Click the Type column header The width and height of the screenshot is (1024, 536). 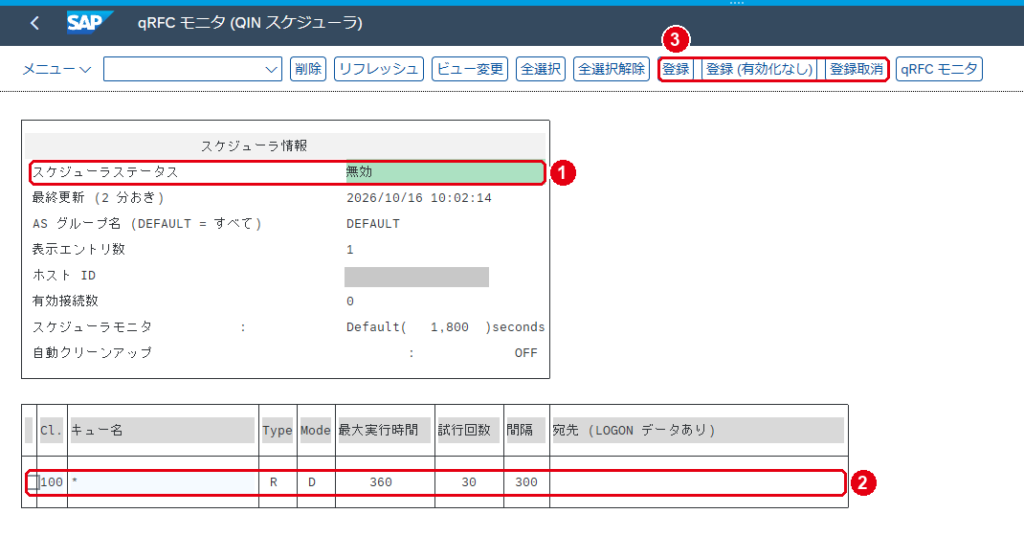[277, 430]
